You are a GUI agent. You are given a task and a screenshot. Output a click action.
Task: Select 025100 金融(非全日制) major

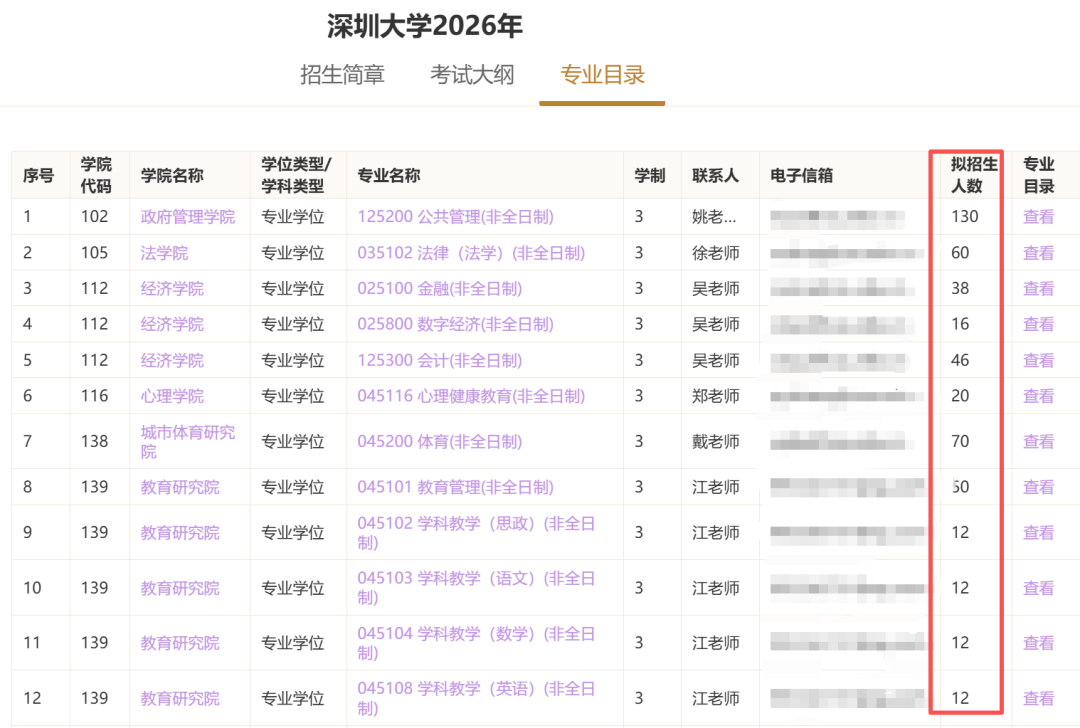click(x=439, y=289)
